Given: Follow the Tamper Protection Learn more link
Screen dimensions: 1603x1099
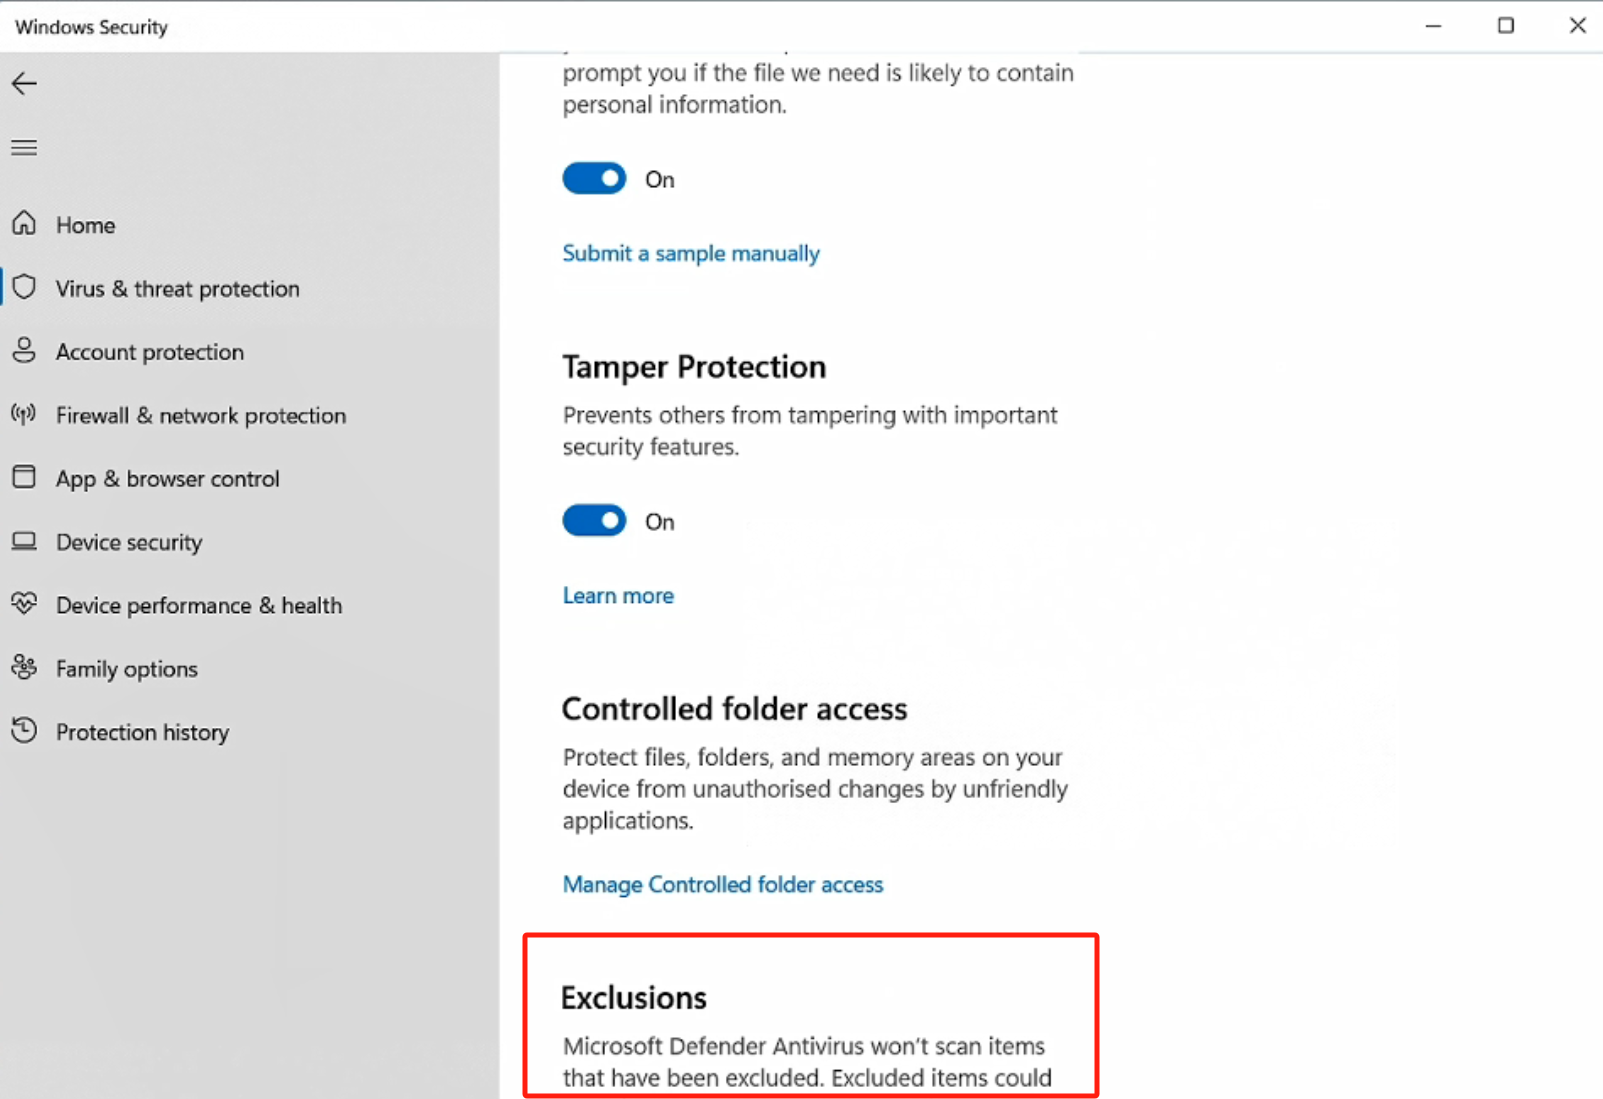Looking at the screenshot, I should point(618,596).
